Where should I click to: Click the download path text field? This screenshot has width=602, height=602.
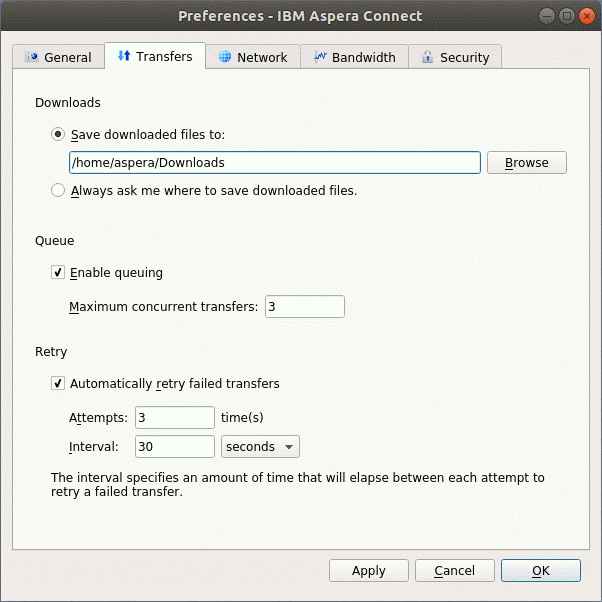pos(274,163)
